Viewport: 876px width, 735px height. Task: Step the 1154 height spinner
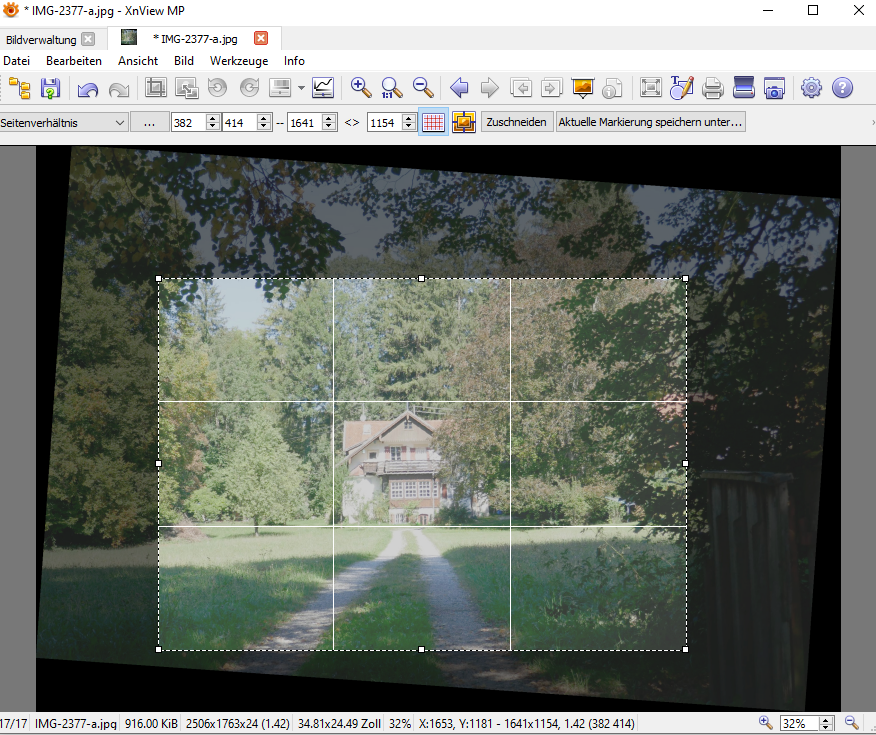410,122
